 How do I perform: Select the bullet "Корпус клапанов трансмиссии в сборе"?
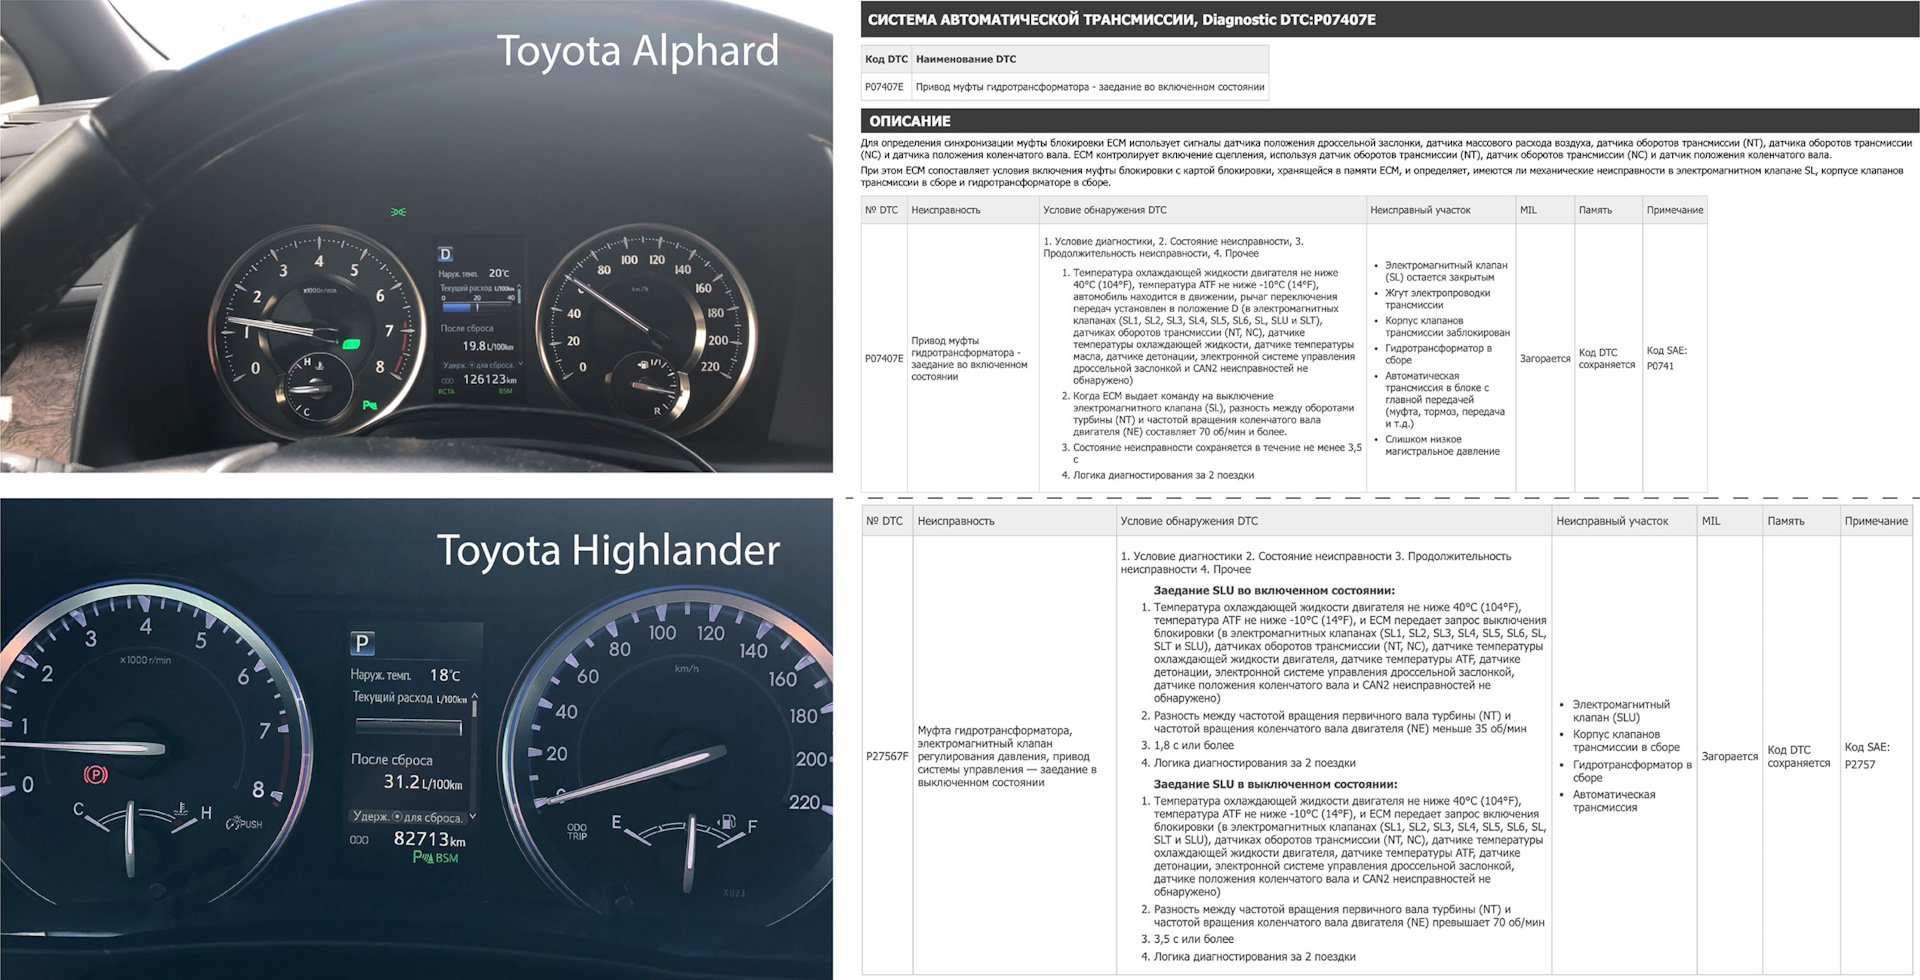pyautogui.click(x=1626, y=741)
